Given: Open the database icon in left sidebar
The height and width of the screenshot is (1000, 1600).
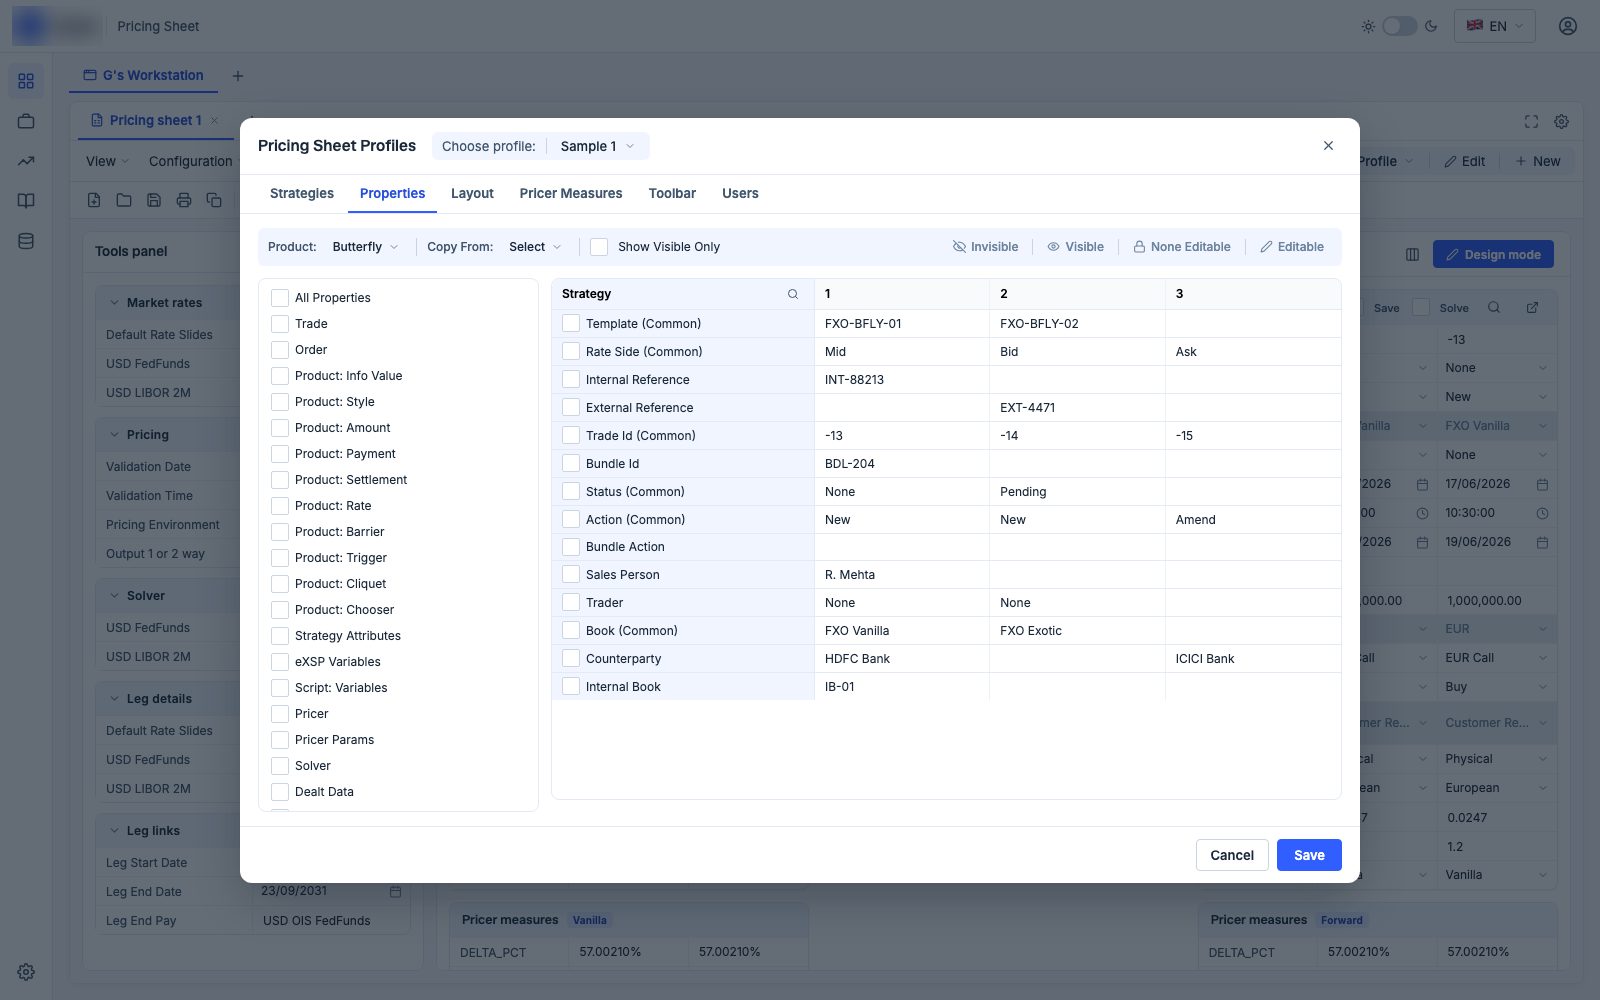Looking at the screenshot, I should (x=26, y=241).
